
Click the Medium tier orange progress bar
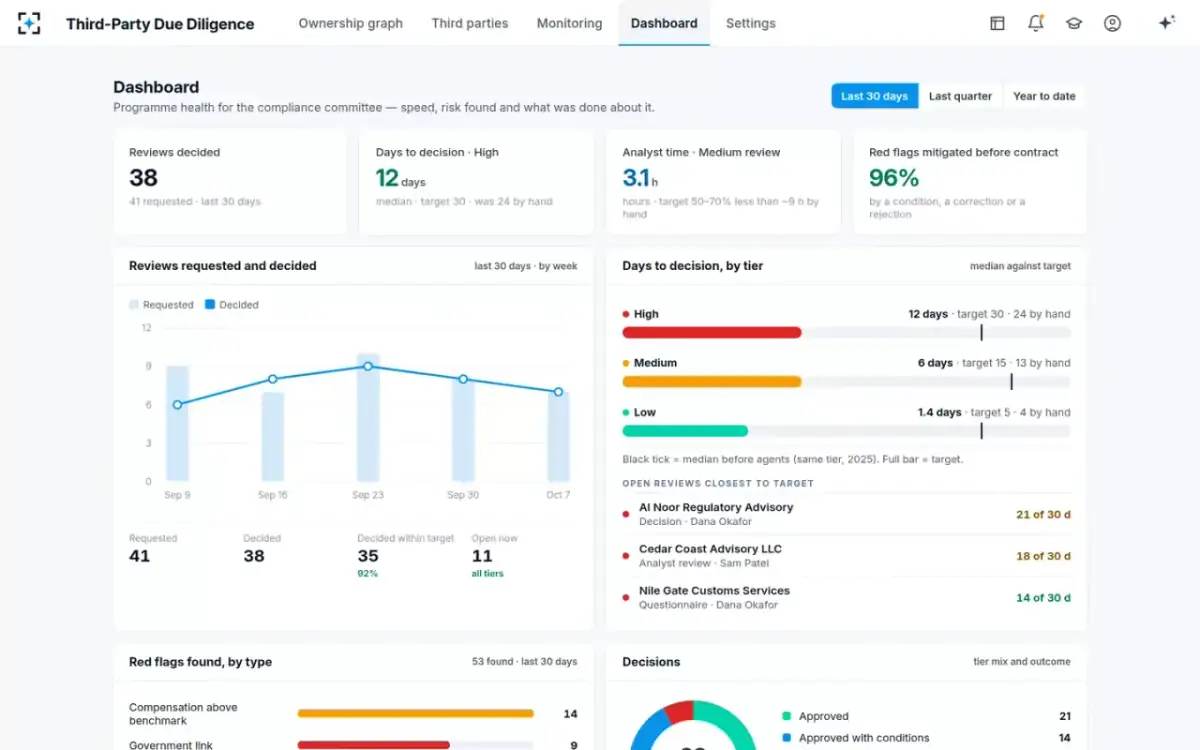click(x=712, y=381)
